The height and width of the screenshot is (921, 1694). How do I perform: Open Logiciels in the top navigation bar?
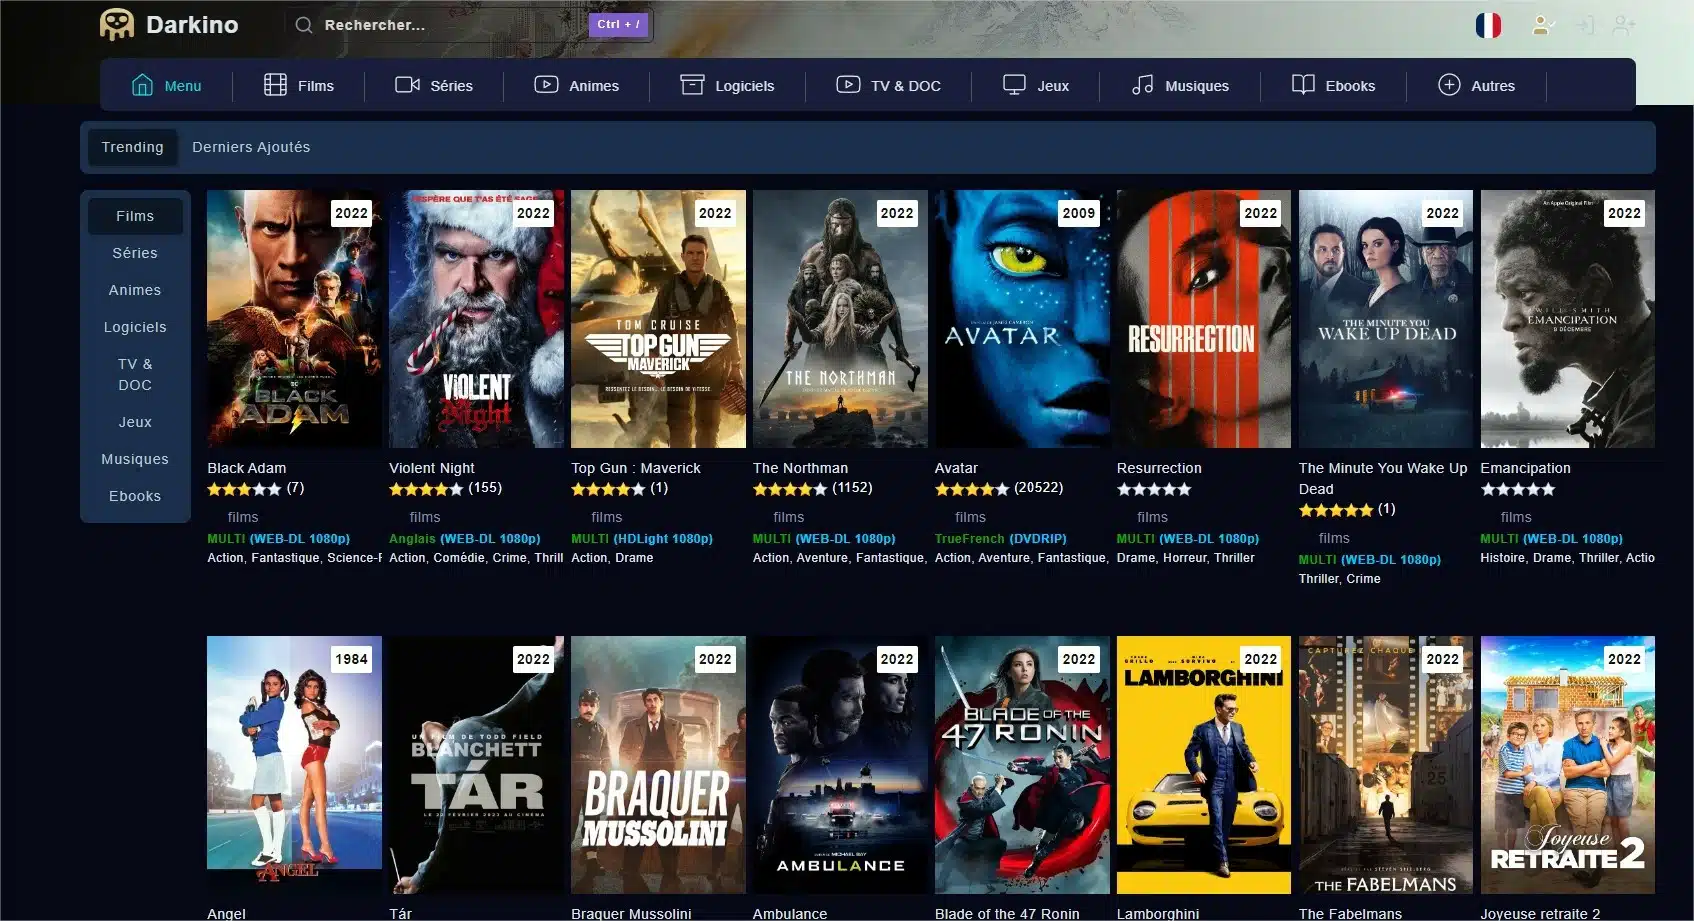[727, 85]
